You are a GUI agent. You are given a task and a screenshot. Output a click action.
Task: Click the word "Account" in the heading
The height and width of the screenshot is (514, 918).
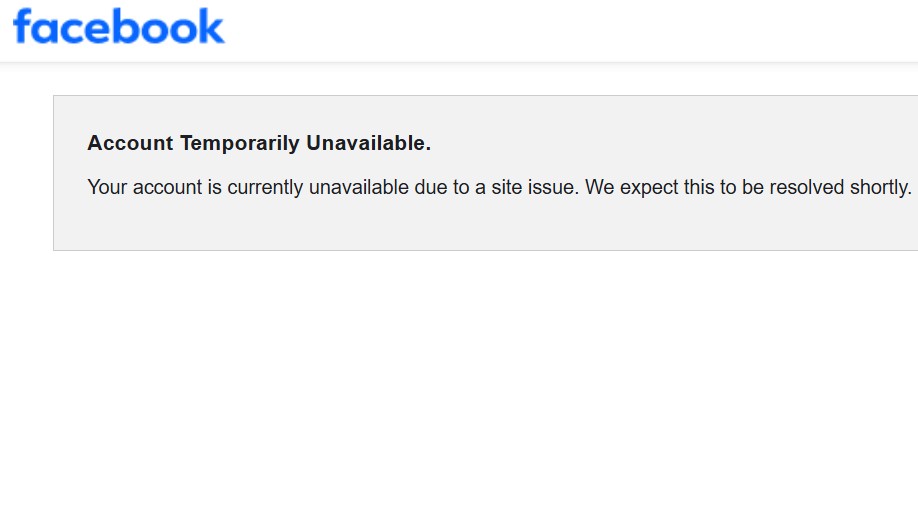[130, 143]
